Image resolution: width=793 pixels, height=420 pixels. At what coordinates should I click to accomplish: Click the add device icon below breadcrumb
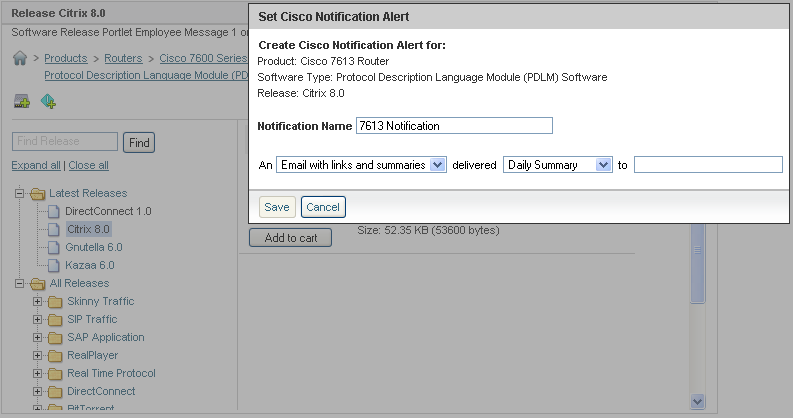(22, 101)
